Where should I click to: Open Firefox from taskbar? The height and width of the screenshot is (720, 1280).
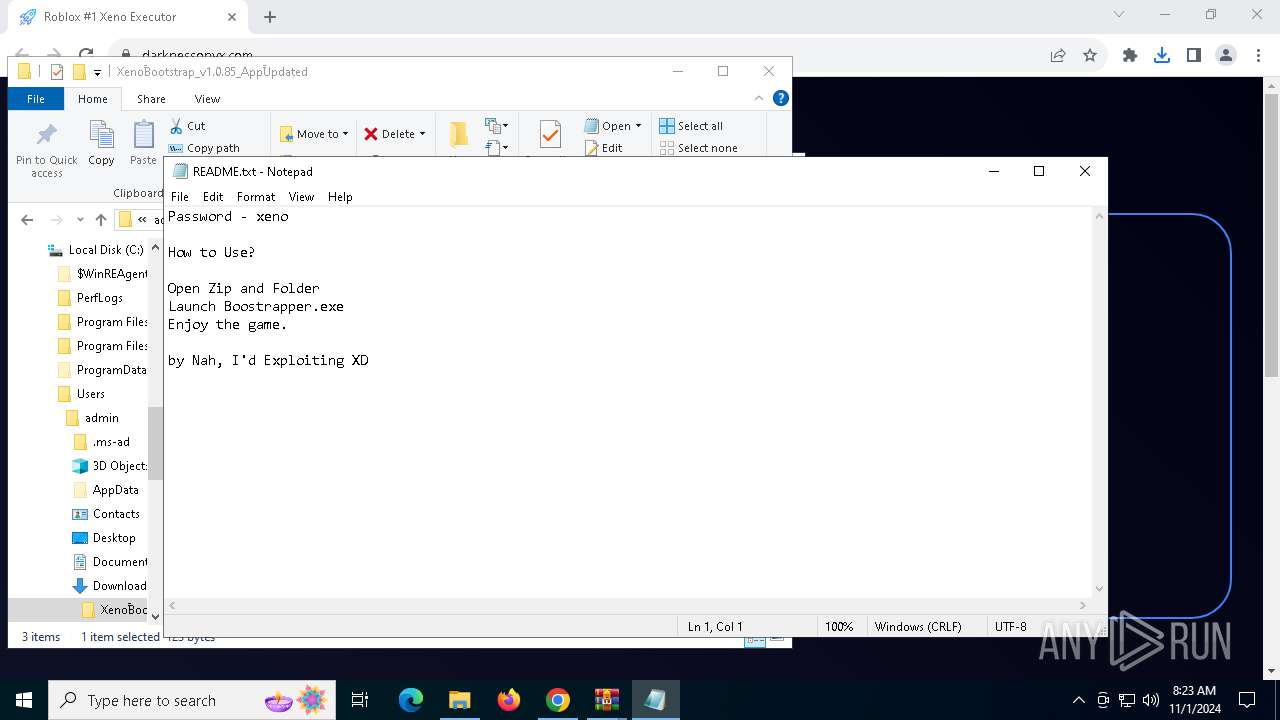point(509,700)
